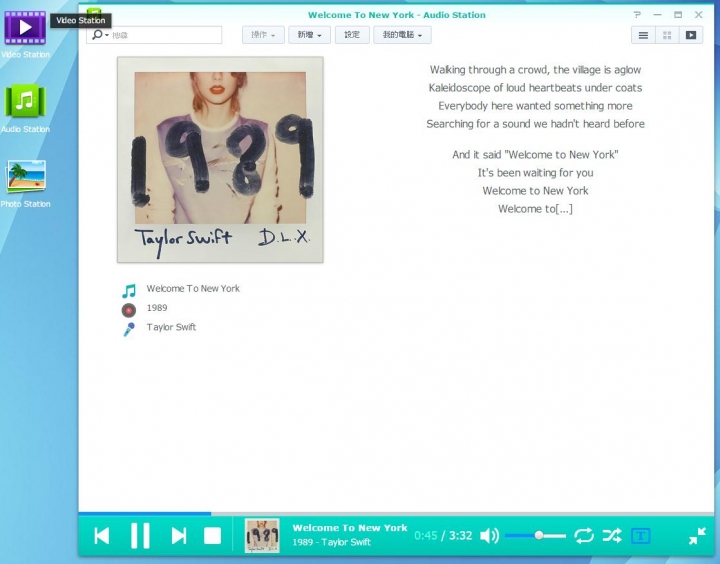The height and width of the screenshot is (564, 720).
Task: Click the small album thumbnail in player bar
Action: pos(262,536)
